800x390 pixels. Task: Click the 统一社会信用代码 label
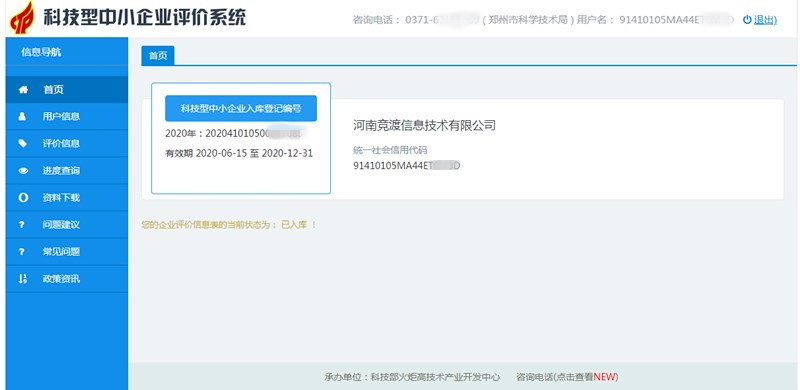tap(390, 150)
